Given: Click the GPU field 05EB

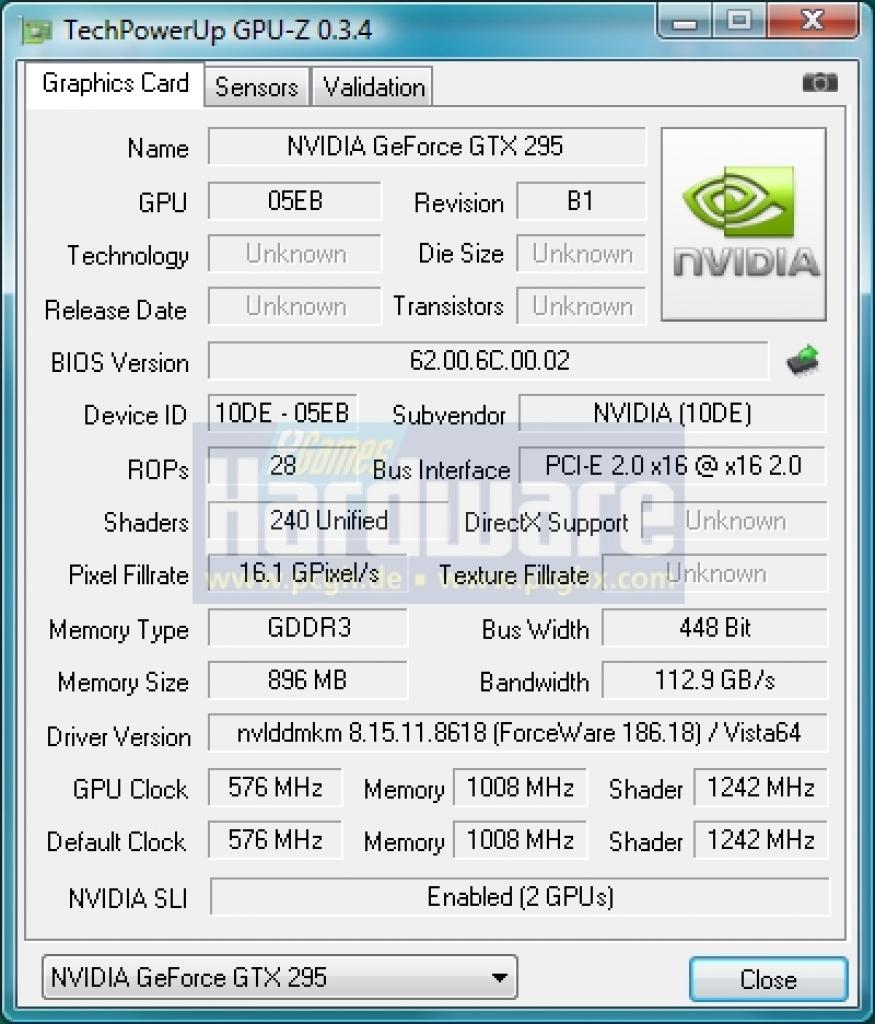Looking at the screenshot, I should click(x=294, y=201).
